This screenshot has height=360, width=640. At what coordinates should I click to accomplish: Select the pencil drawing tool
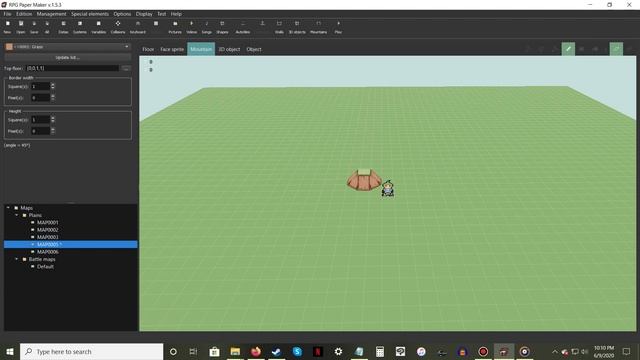coord(568,49)
